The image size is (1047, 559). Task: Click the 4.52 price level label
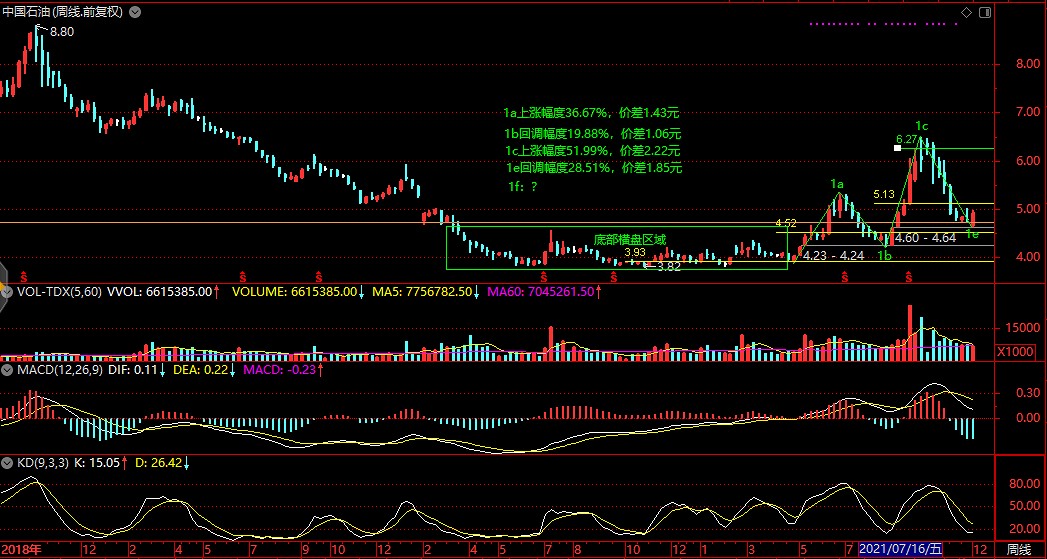tap(786, 223)
